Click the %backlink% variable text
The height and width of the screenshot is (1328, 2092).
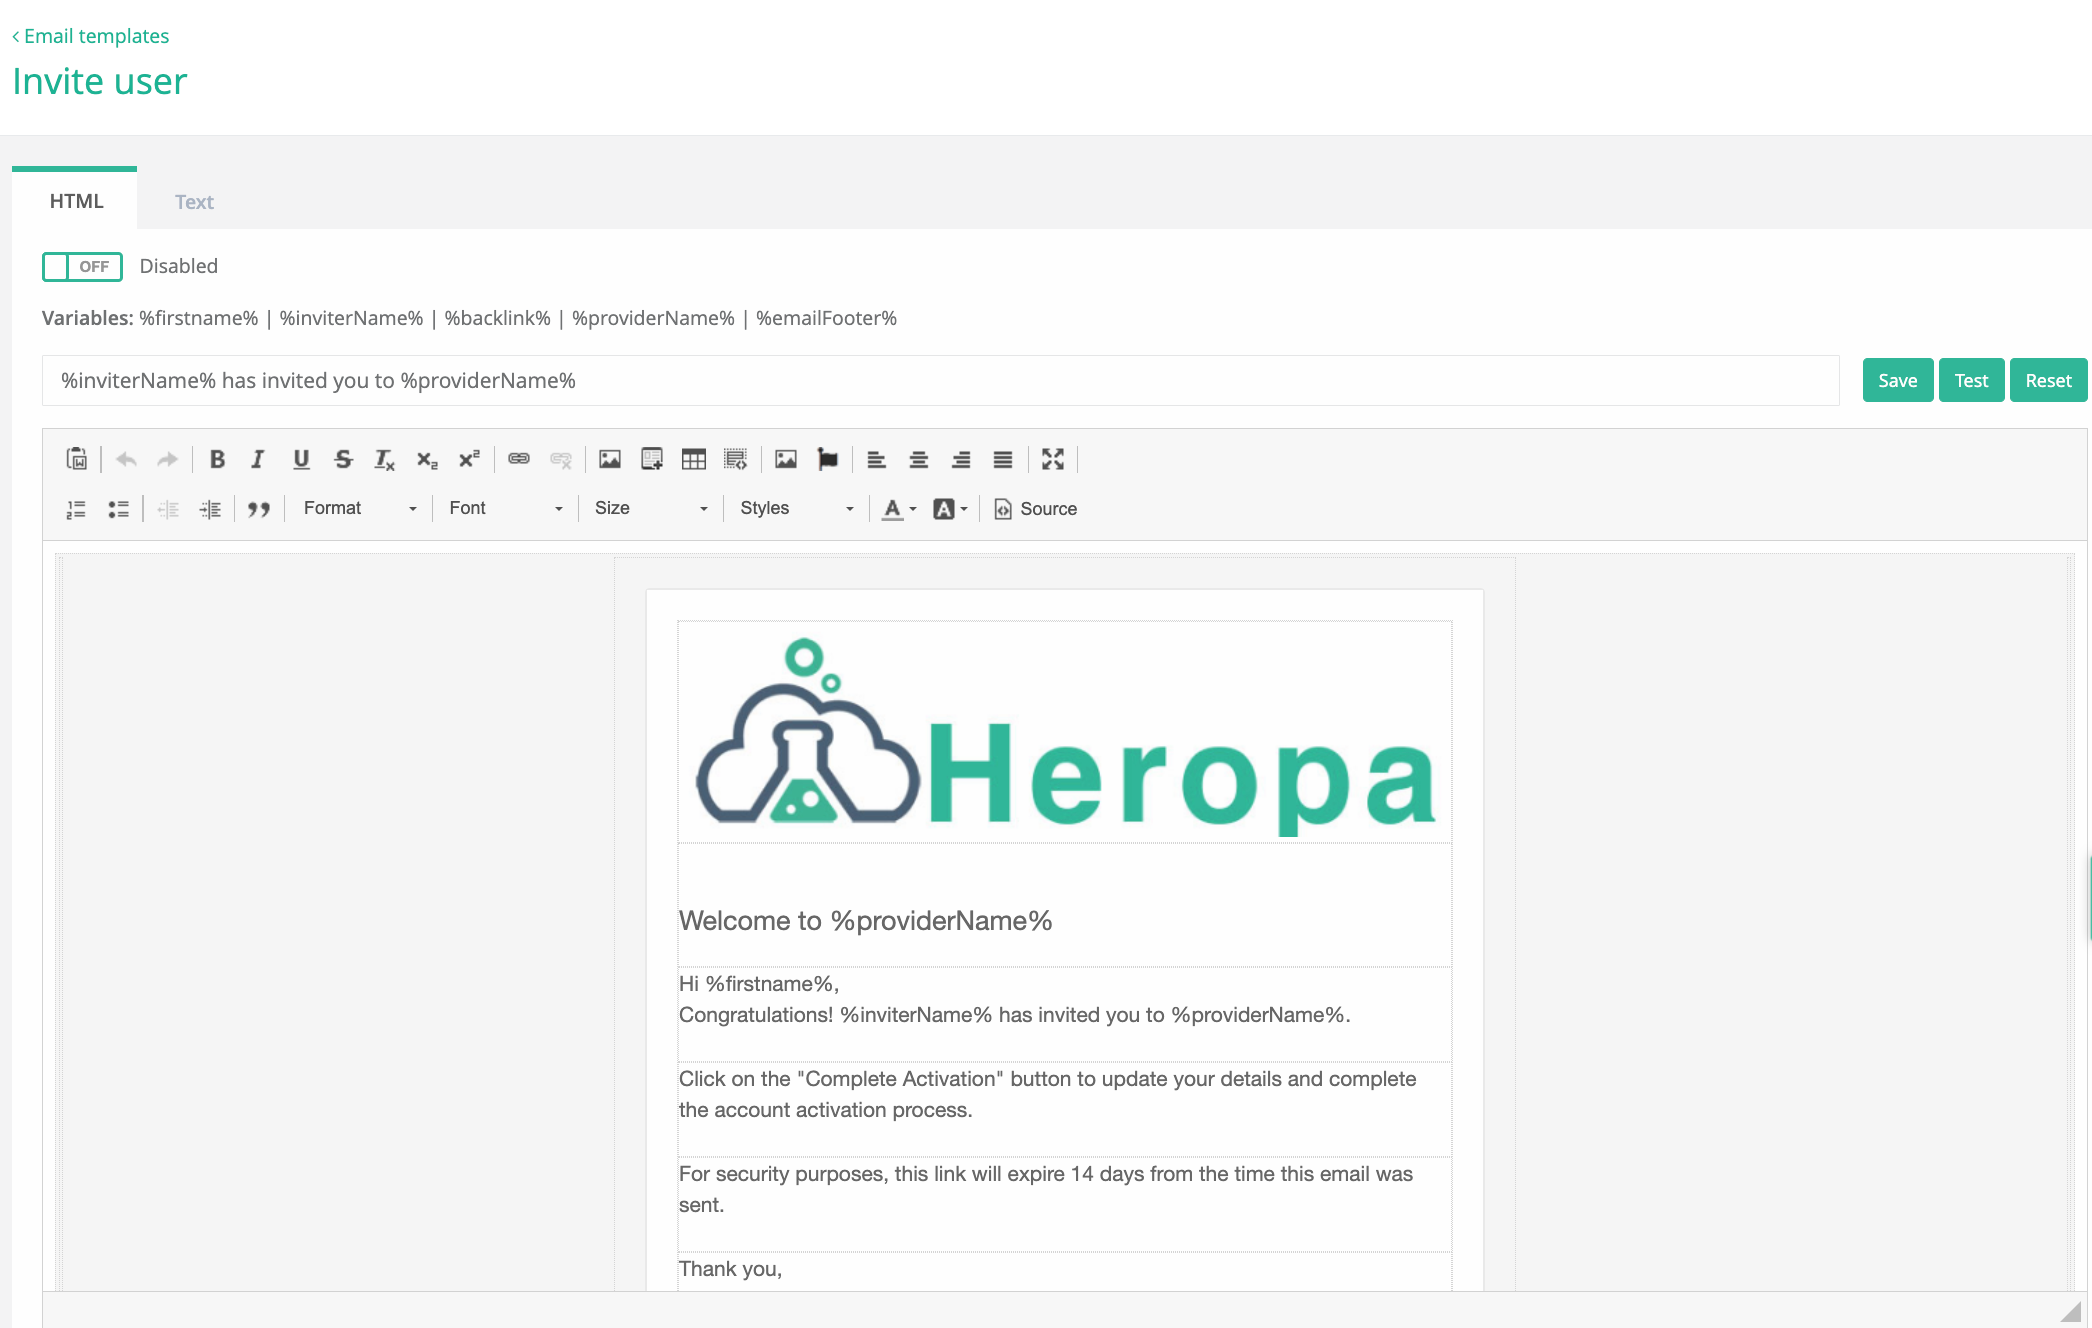(497, 318)
